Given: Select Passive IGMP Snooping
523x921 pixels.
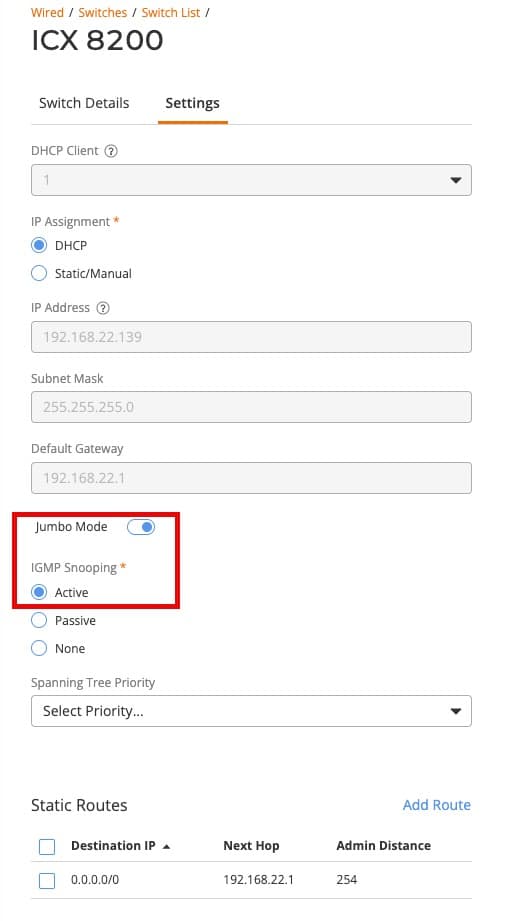Looking at the screenshot, I should coord(39,620).
